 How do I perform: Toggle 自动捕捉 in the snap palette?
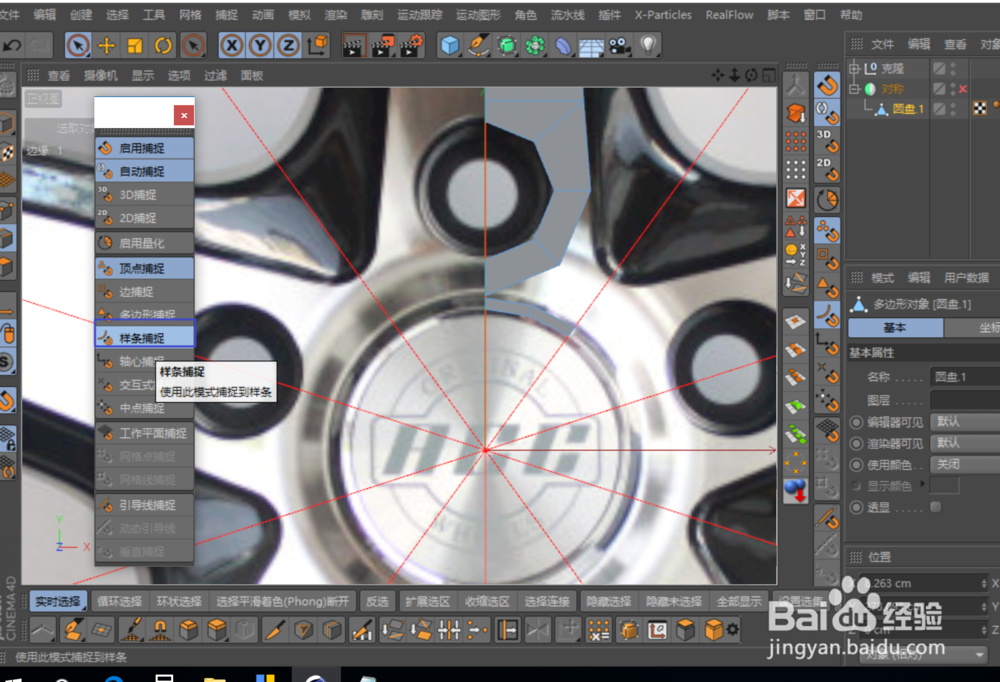145,171
